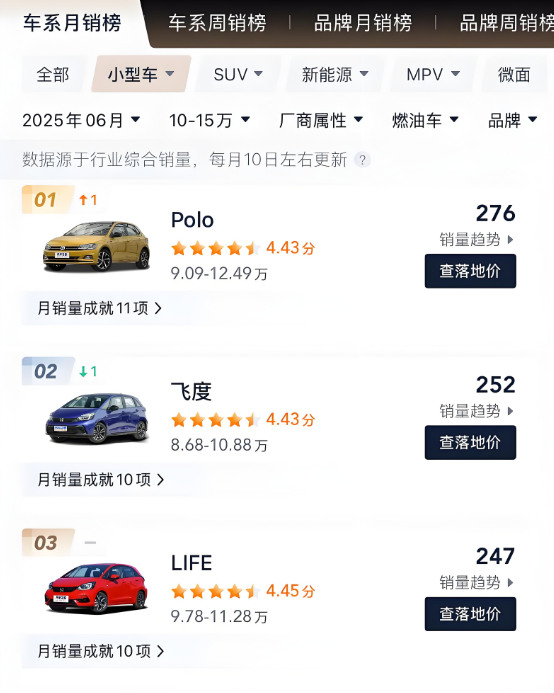Open the red LIFE car image
554x693 pixels.
tap(96, 588)
